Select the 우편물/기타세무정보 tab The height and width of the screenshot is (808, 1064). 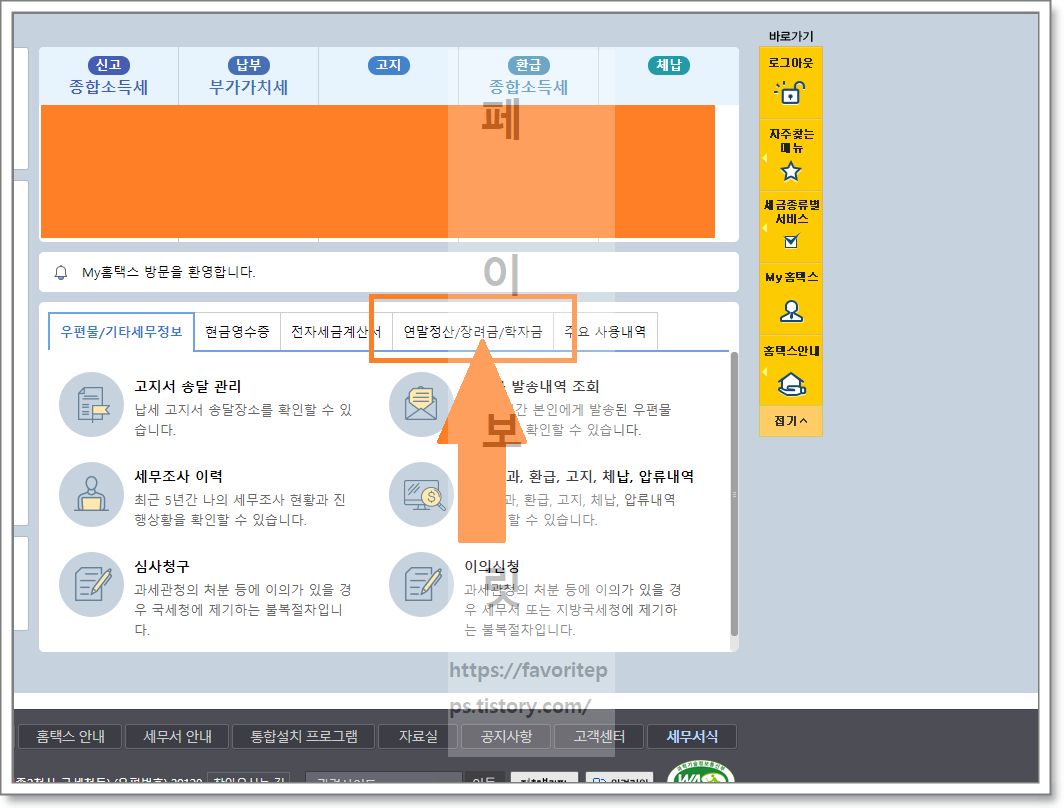[x=121, y=332]
